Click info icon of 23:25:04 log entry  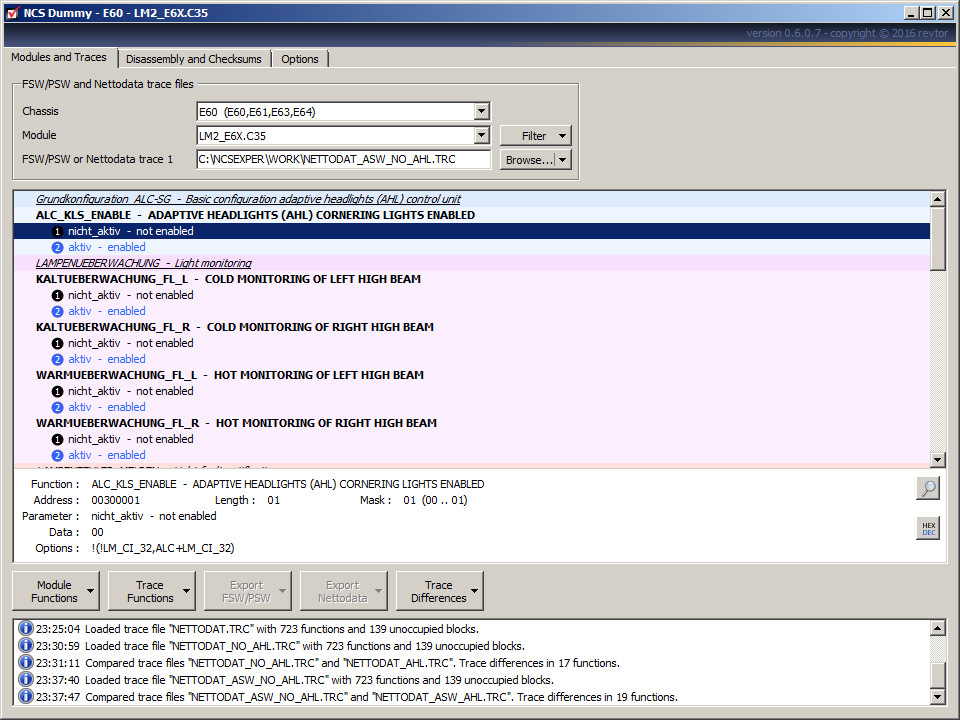tap(26, 629)
